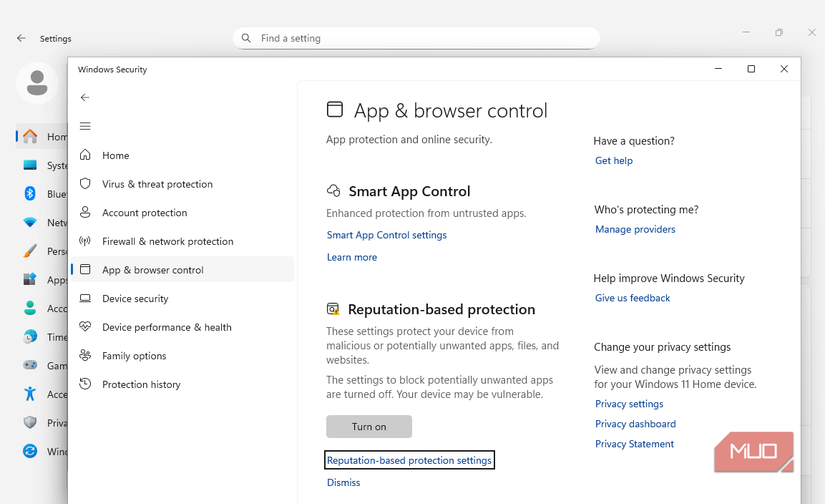
Task: Click the Privacy shield icon in Settings sidebar
Action: tap(30, 422)
